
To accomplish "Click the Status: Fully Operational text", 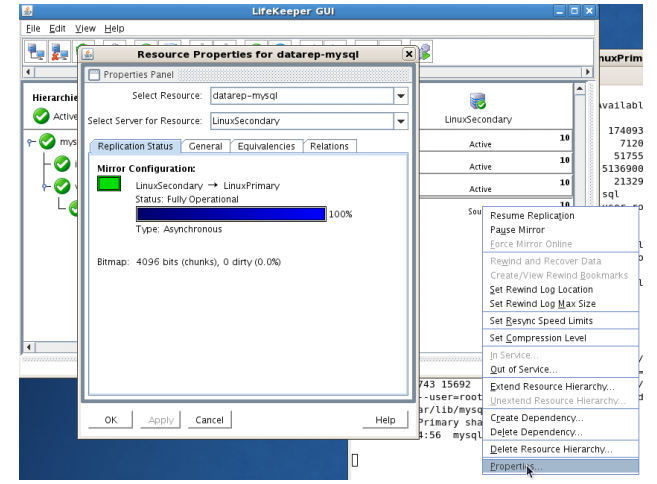I will pos(187,199).
